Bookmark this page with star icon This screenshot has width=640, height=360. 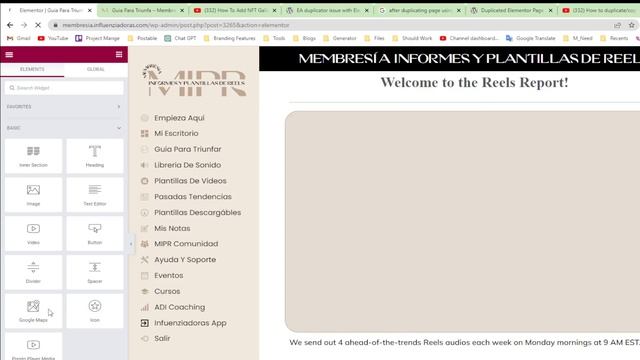631,25
